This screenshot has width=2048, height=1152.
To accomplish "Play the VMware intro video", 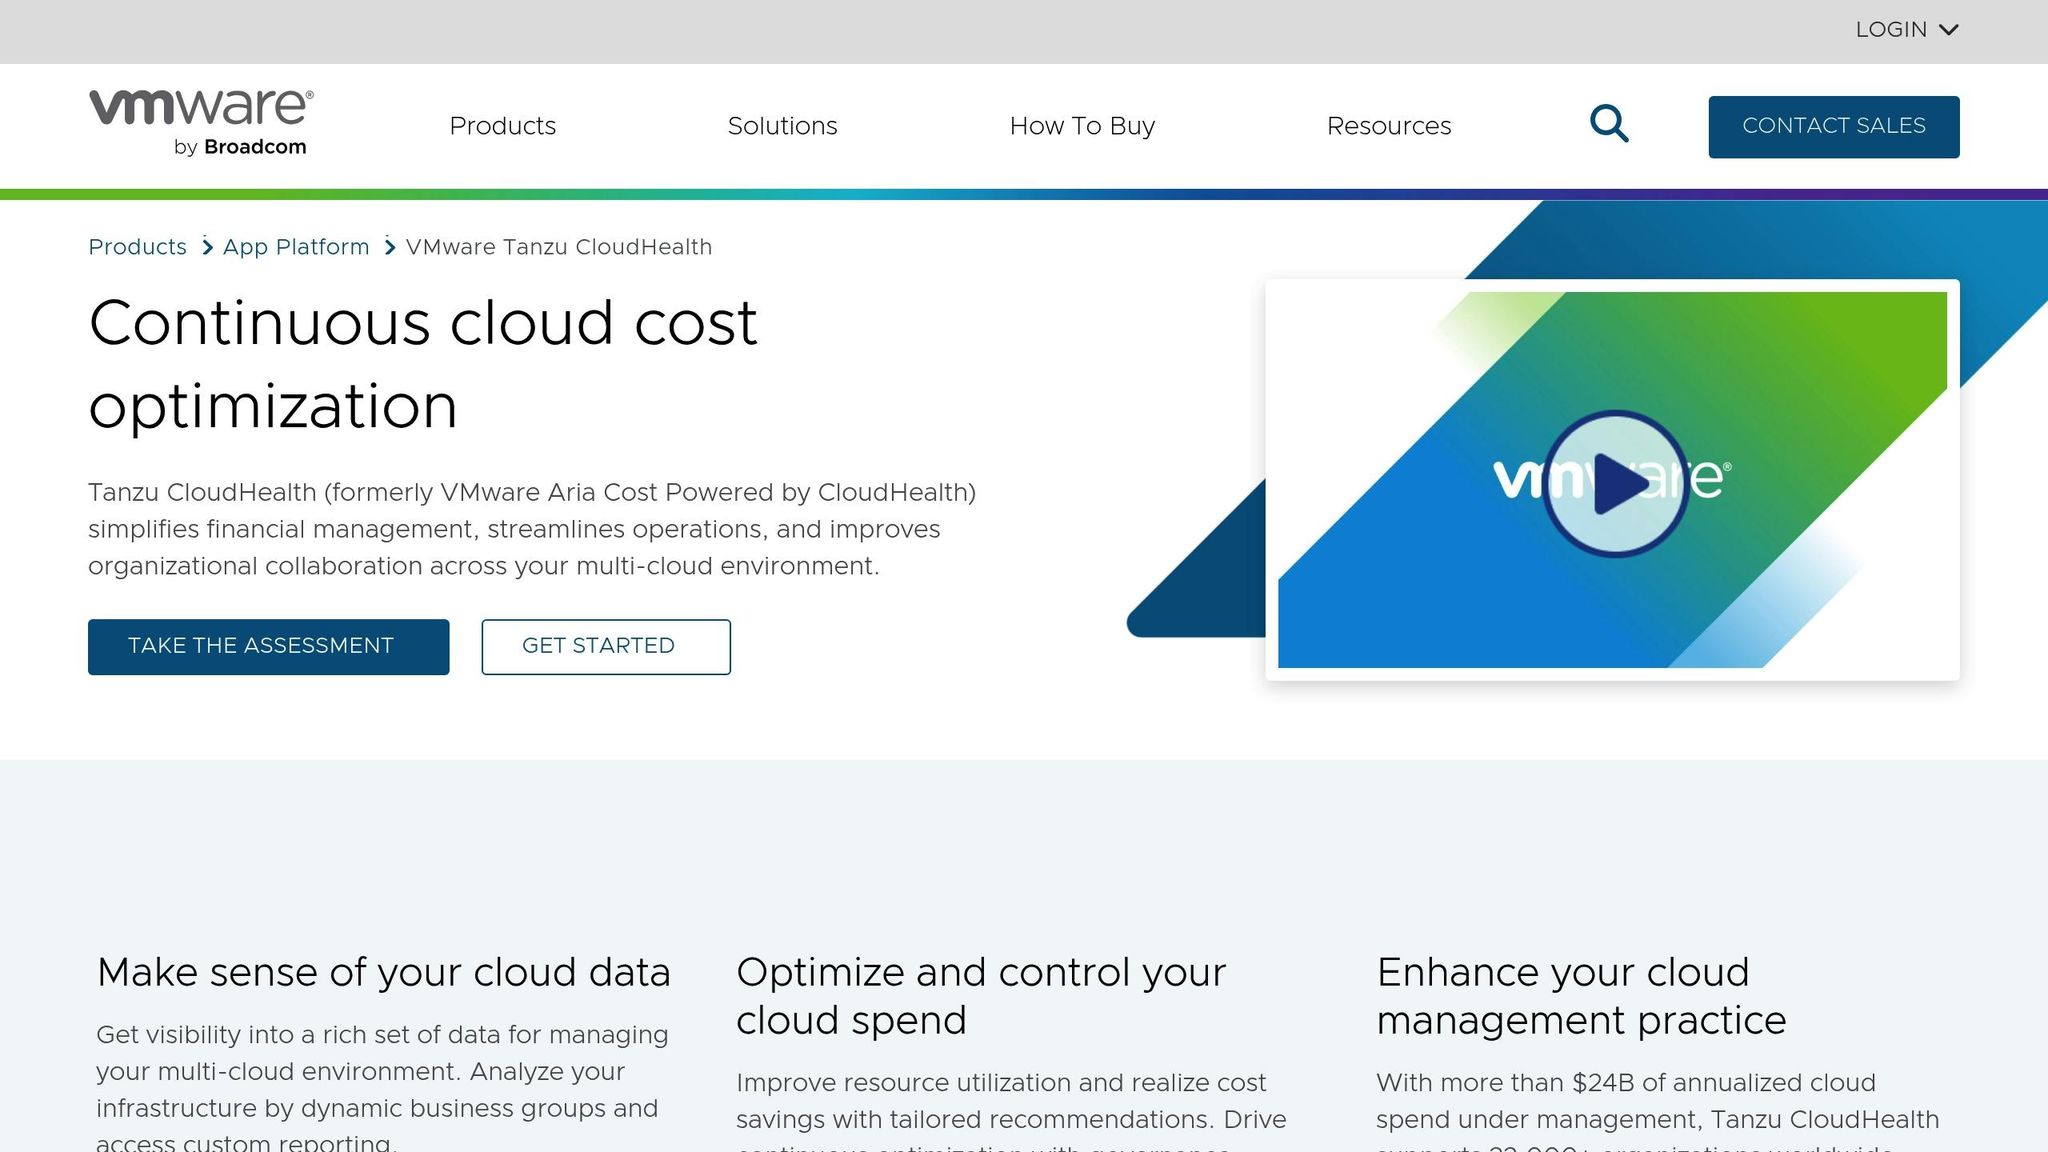I will tap(1615, 483).
